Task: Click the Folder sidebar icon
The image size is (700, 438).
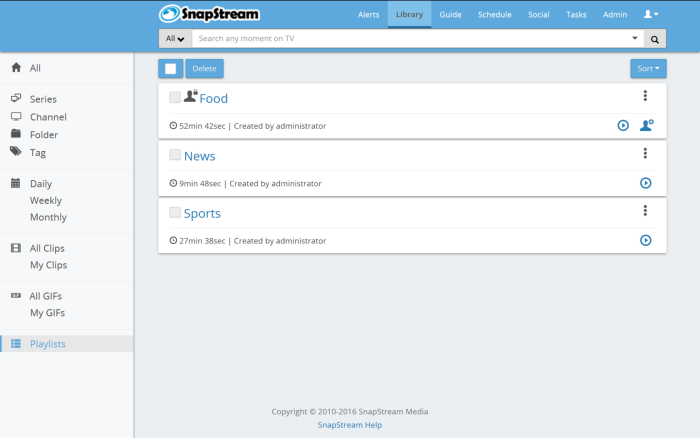Action: tap(16, 133)
